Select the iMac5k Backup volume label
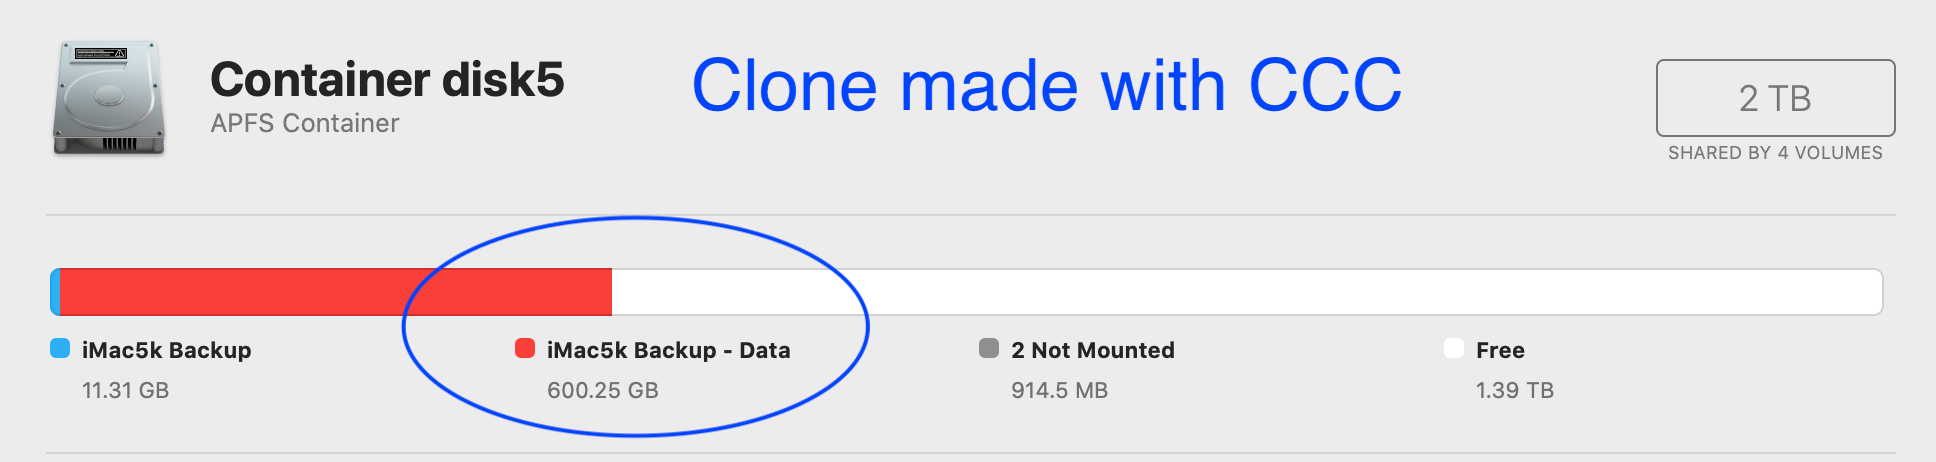The image size is (1936, 462). point(167,350)
